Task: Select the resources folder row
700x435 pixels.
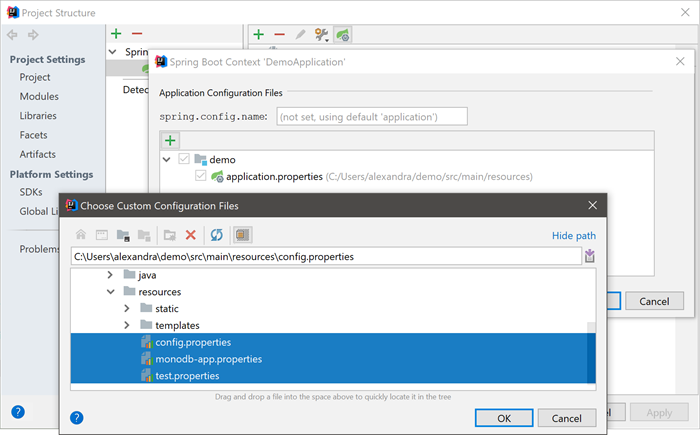Action: 333,292
